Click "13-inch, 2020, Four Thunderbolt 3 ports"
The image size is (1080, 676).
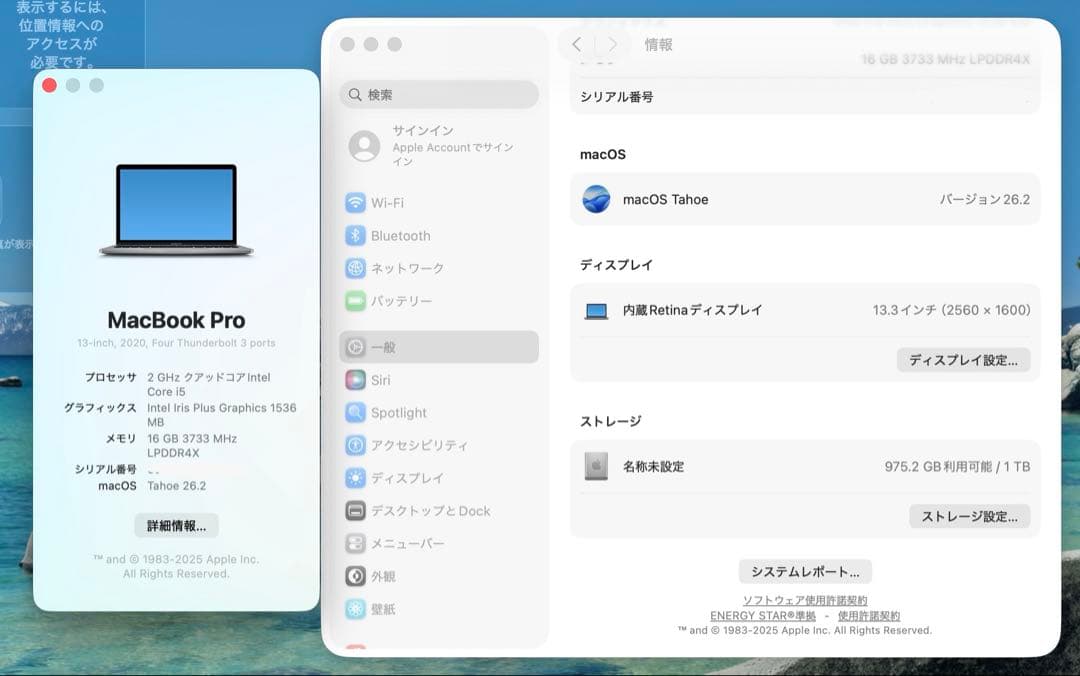(x=176, y=342)
